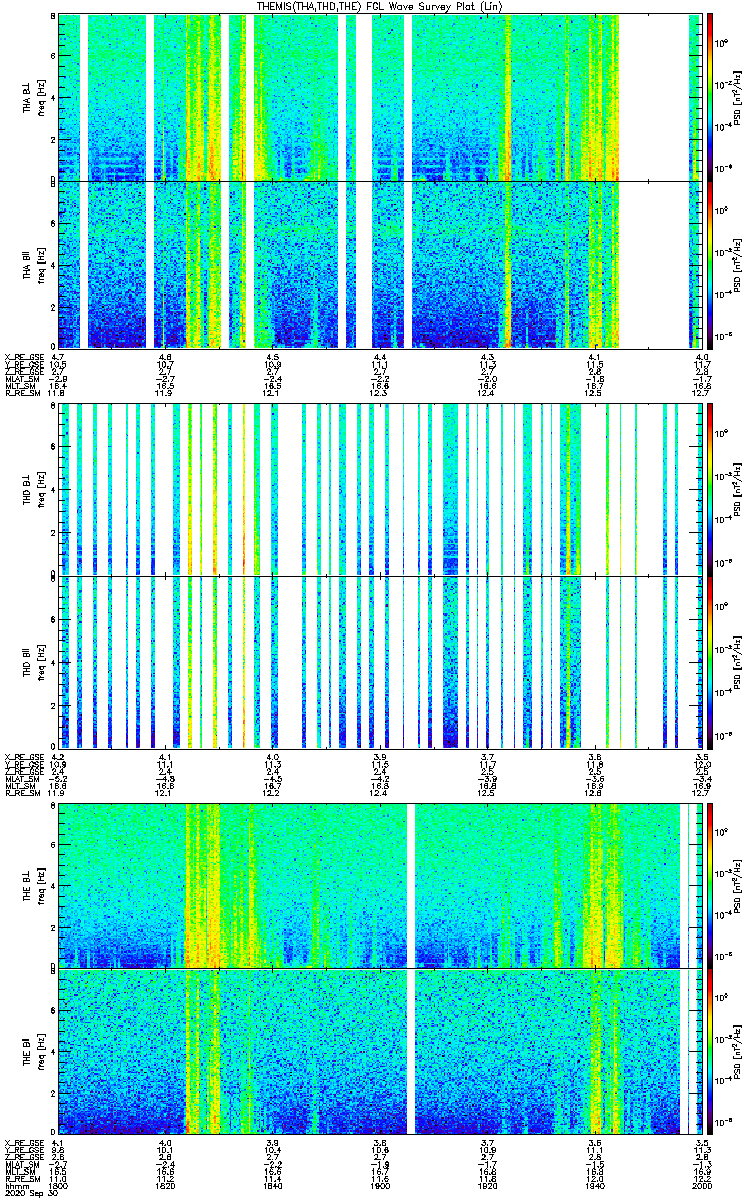Click the '1900' time tick label

point(381,1186)
